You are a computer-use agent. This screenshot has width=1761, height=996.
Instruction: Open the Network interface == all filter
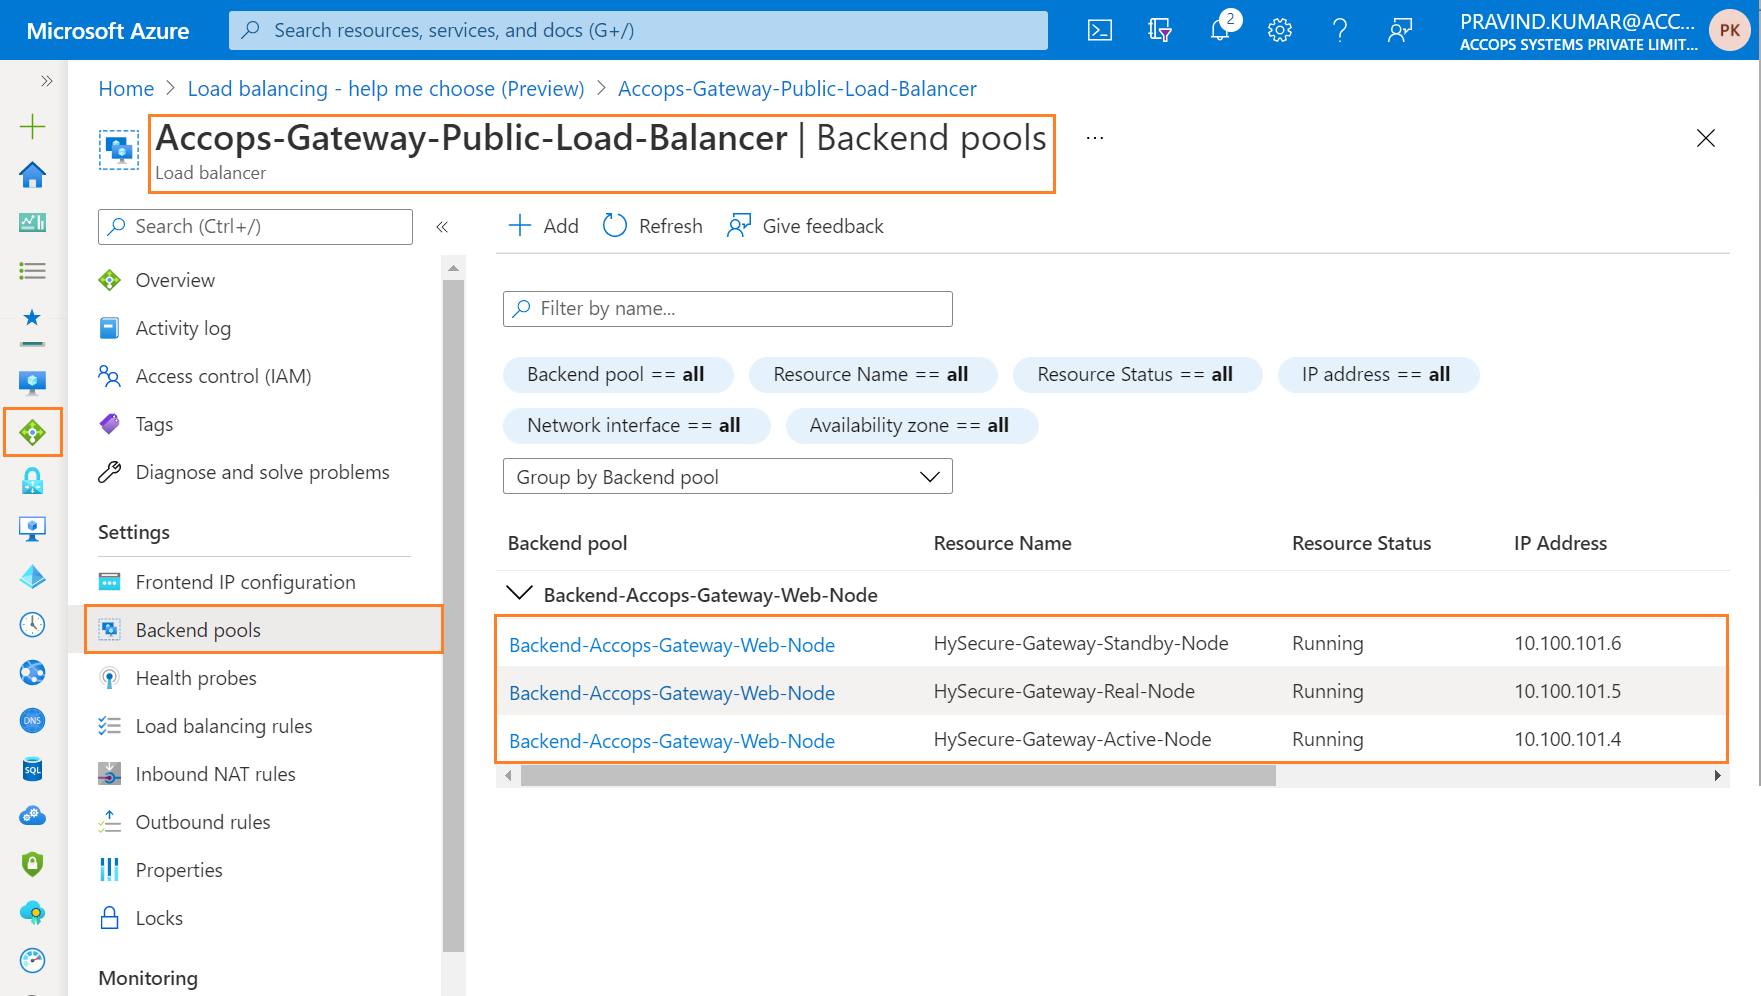click(636, 426)
